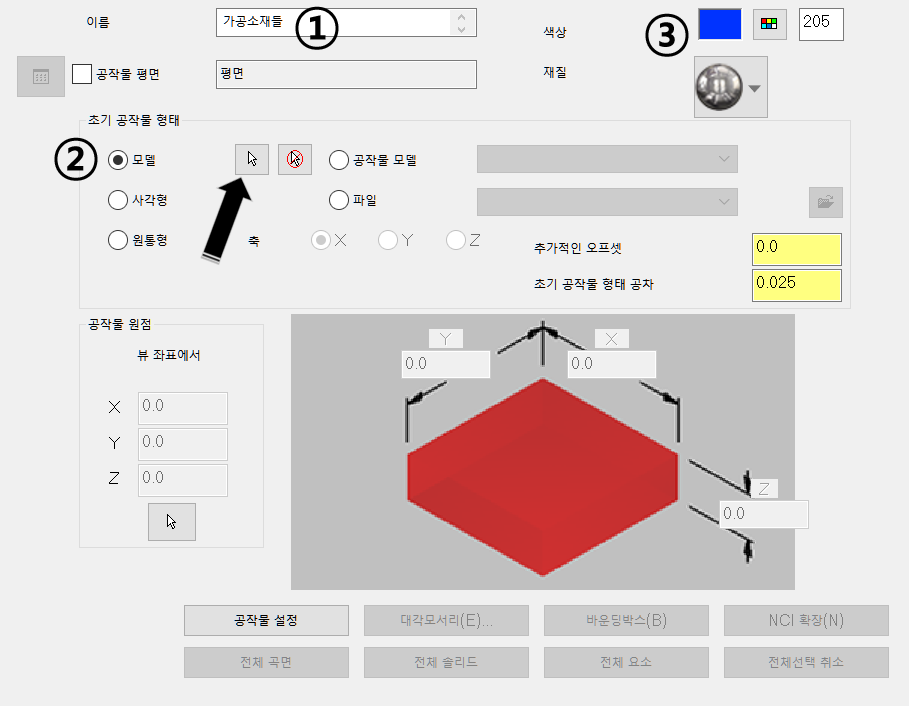
Task: Click the 평면 text field
Action: 346,74
